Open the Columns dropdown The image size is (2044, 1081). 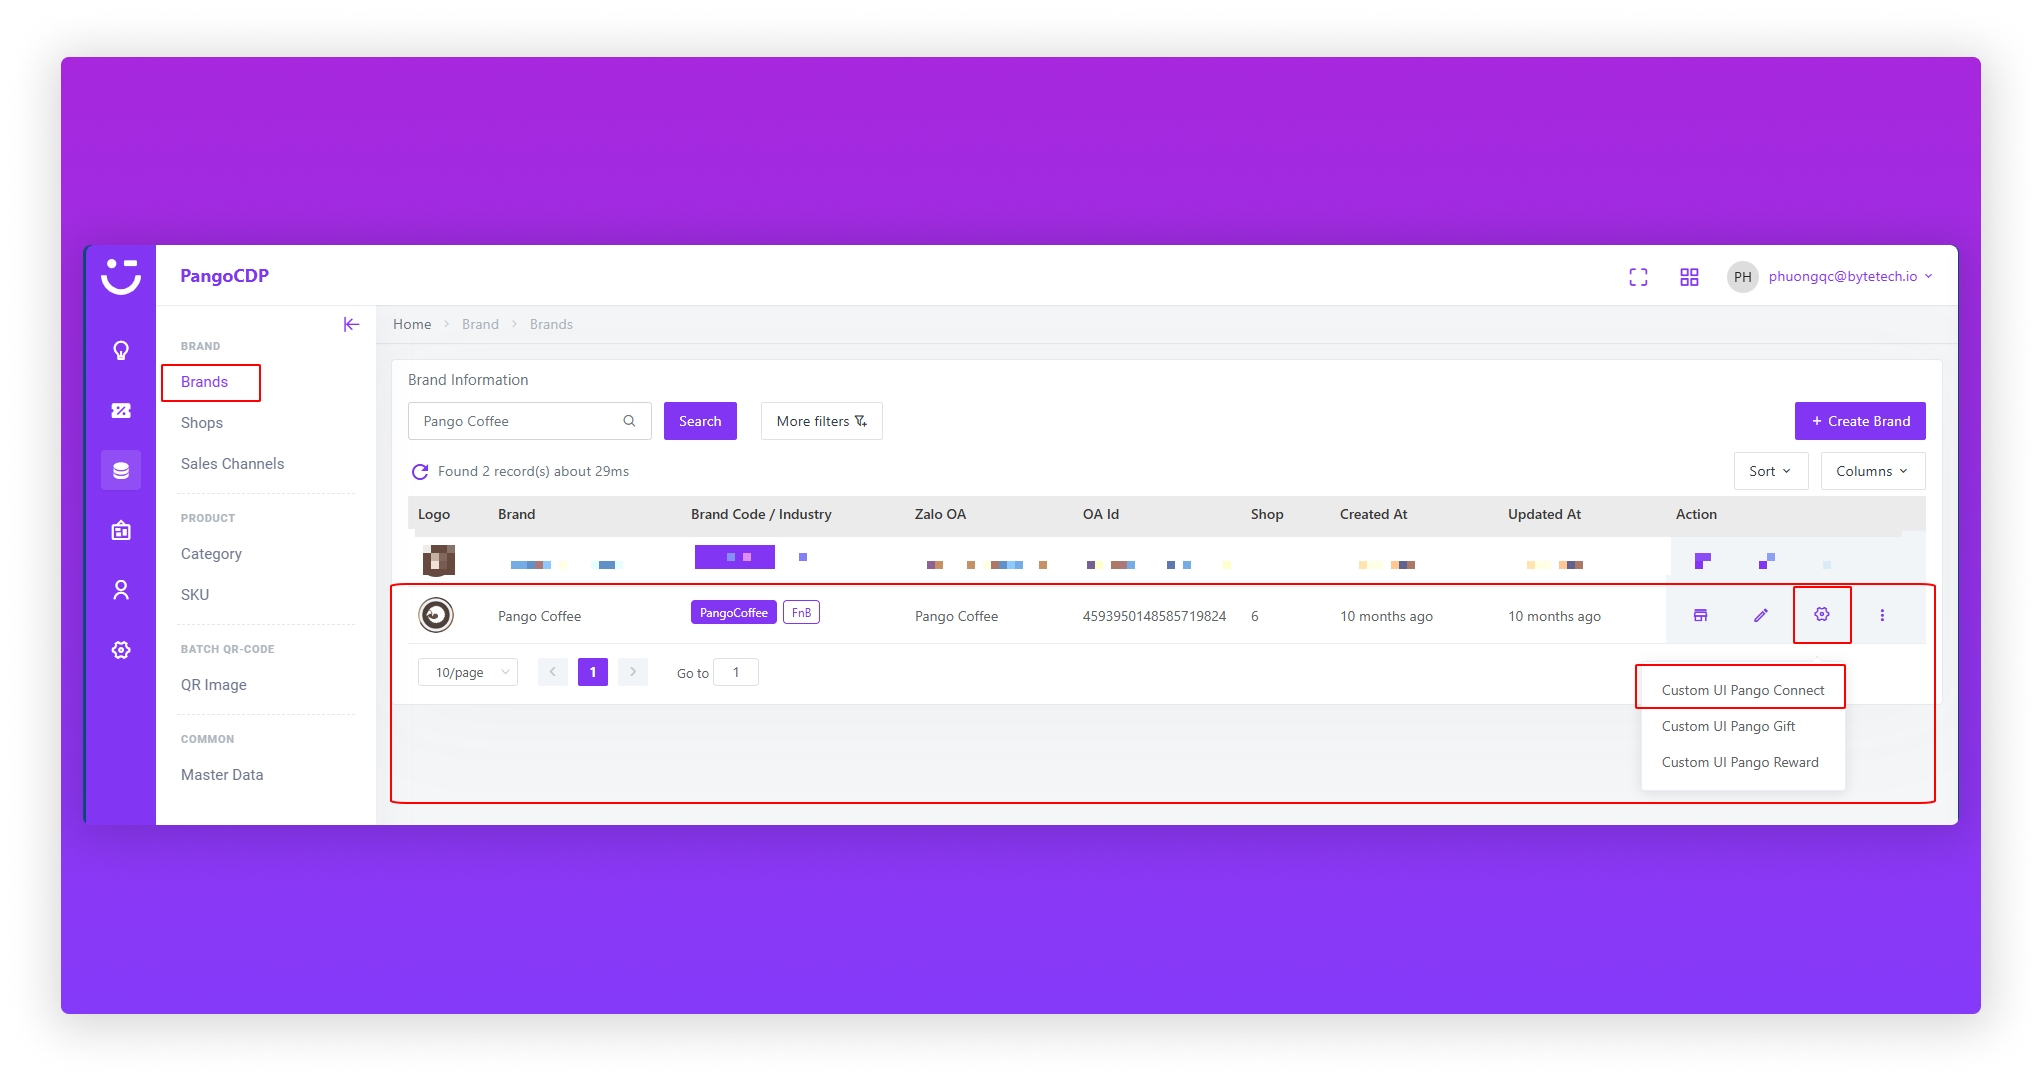tap(1872, 471)
